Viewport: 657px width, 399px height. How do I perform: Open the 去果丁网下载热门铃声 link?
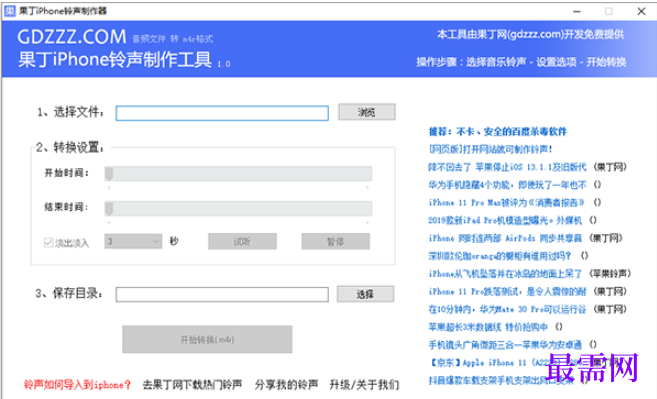(192, 384)
